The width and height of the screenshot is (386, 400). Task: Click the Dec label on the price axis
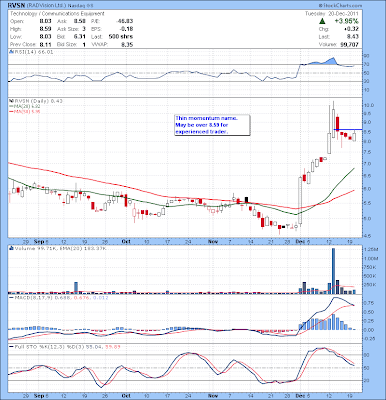point(300,241)
